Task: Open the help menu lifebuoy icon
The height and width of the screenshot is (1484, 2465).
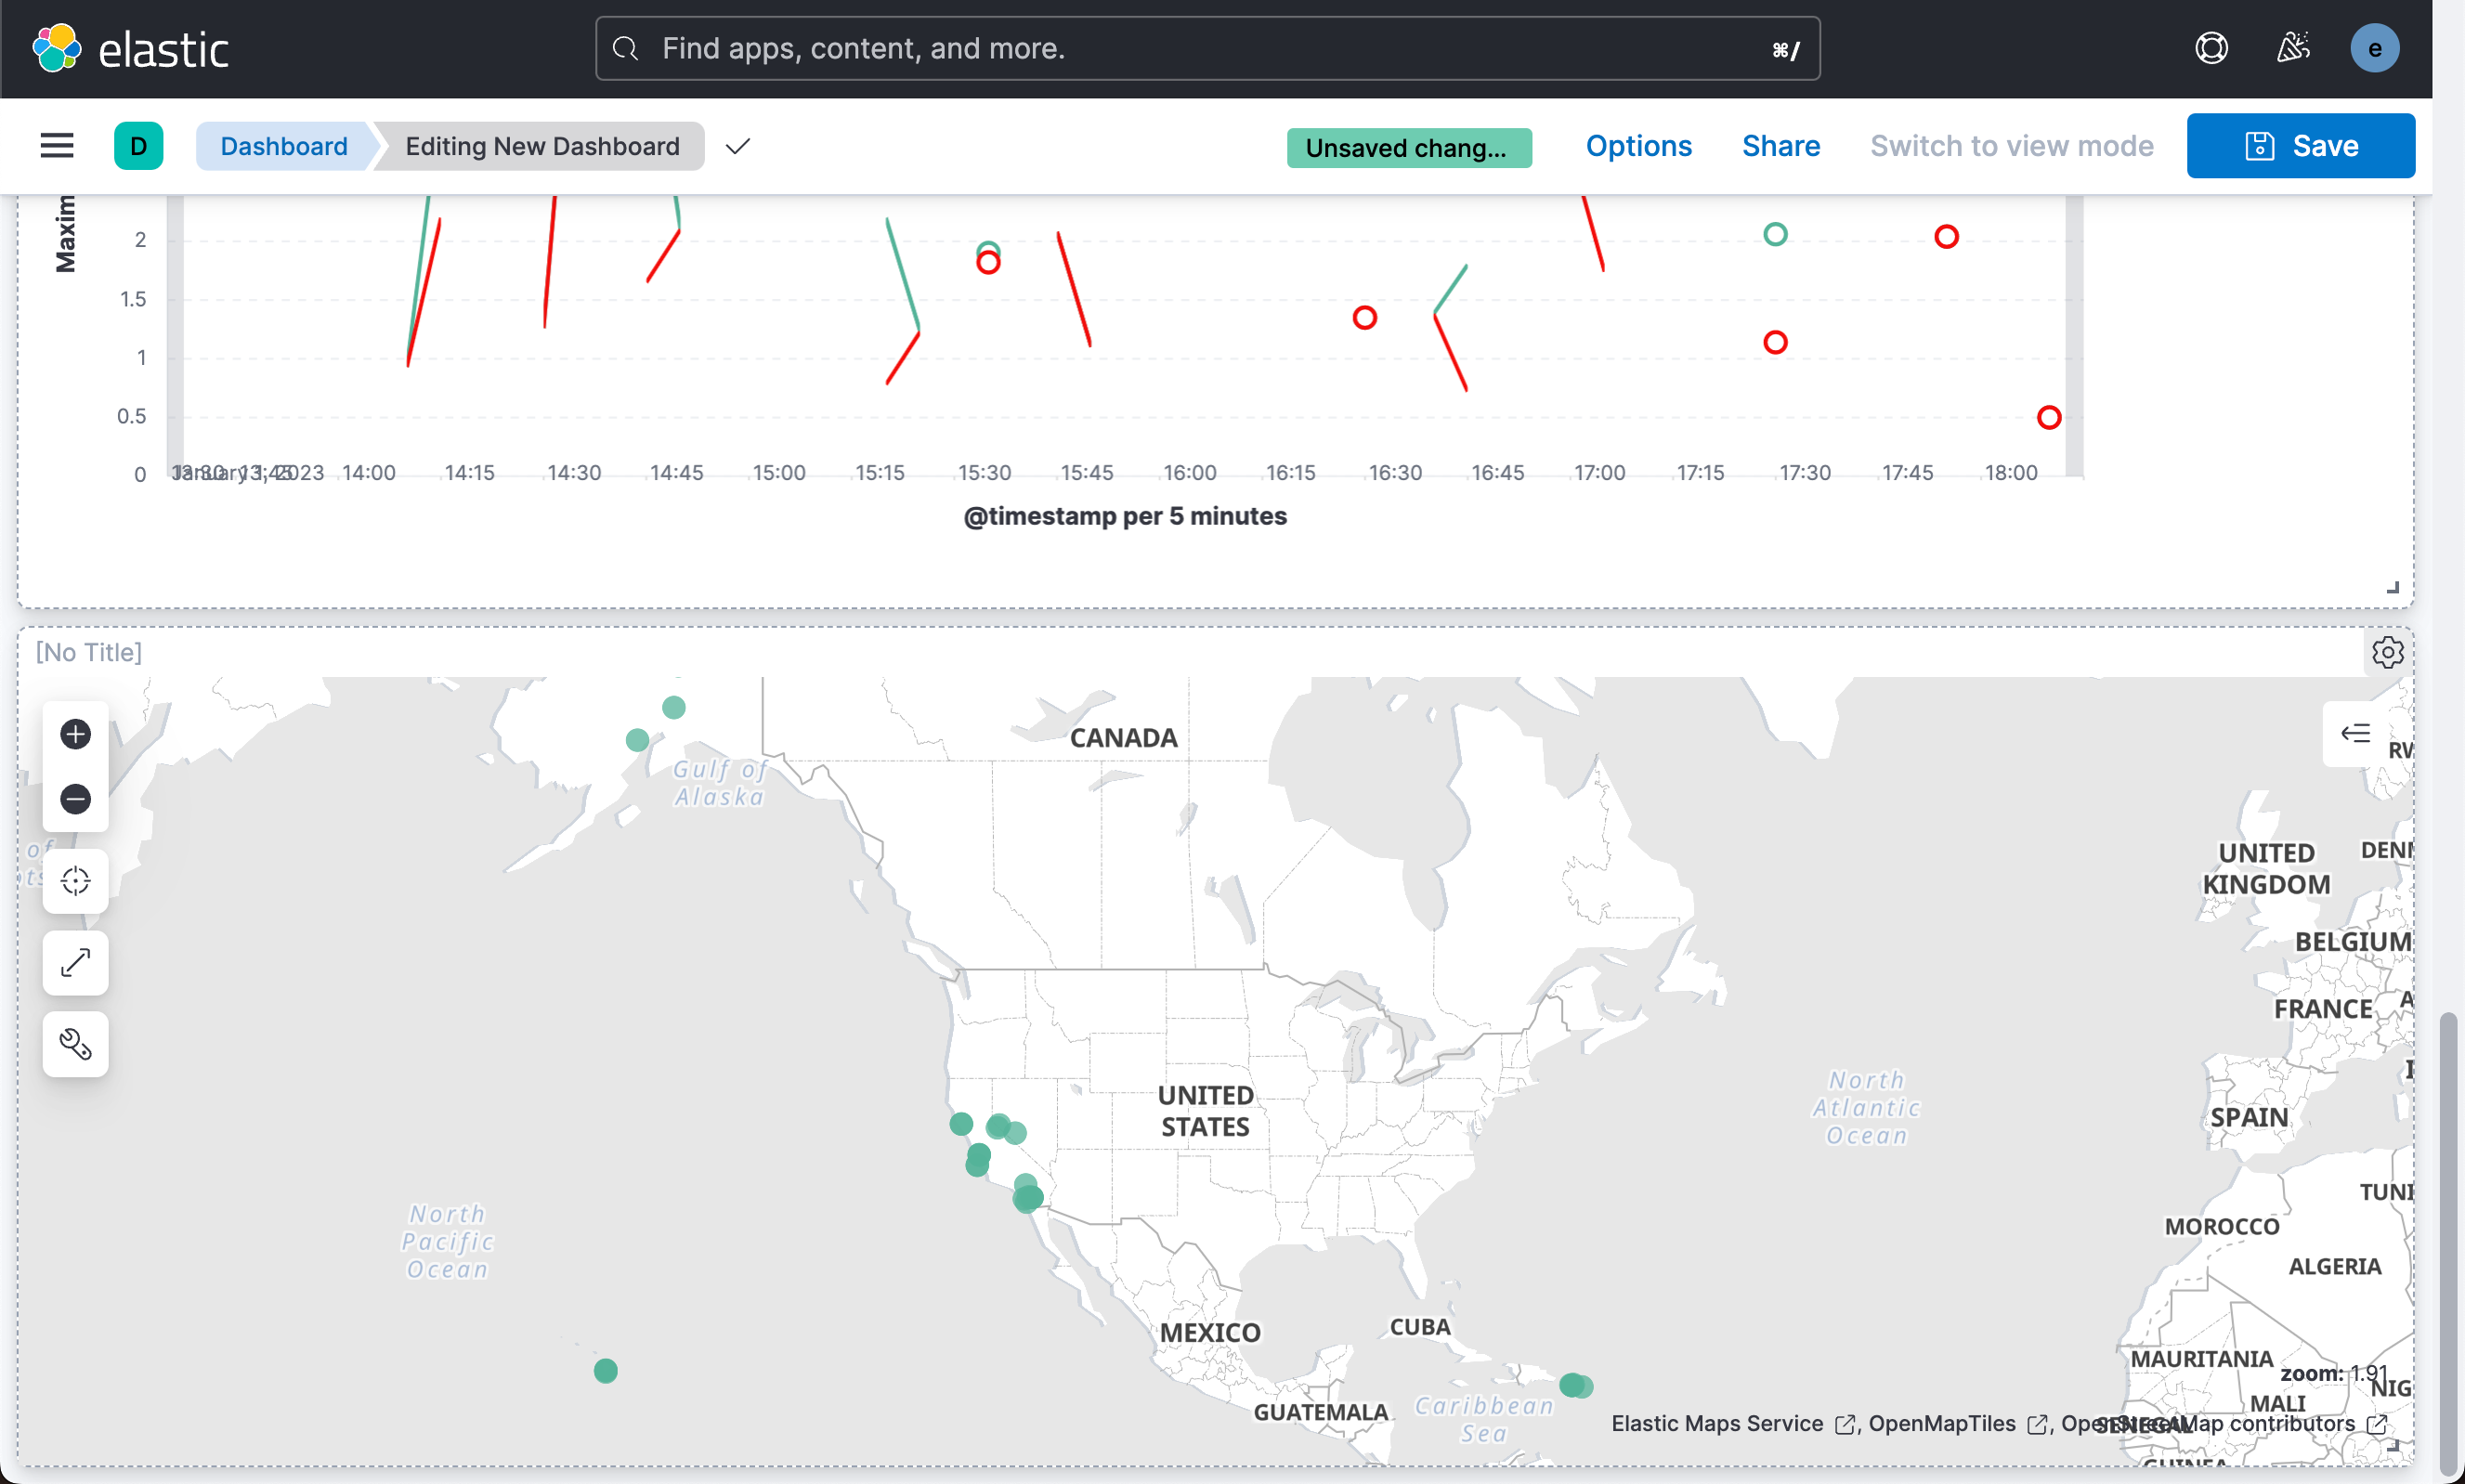Action: [2211, 48]
